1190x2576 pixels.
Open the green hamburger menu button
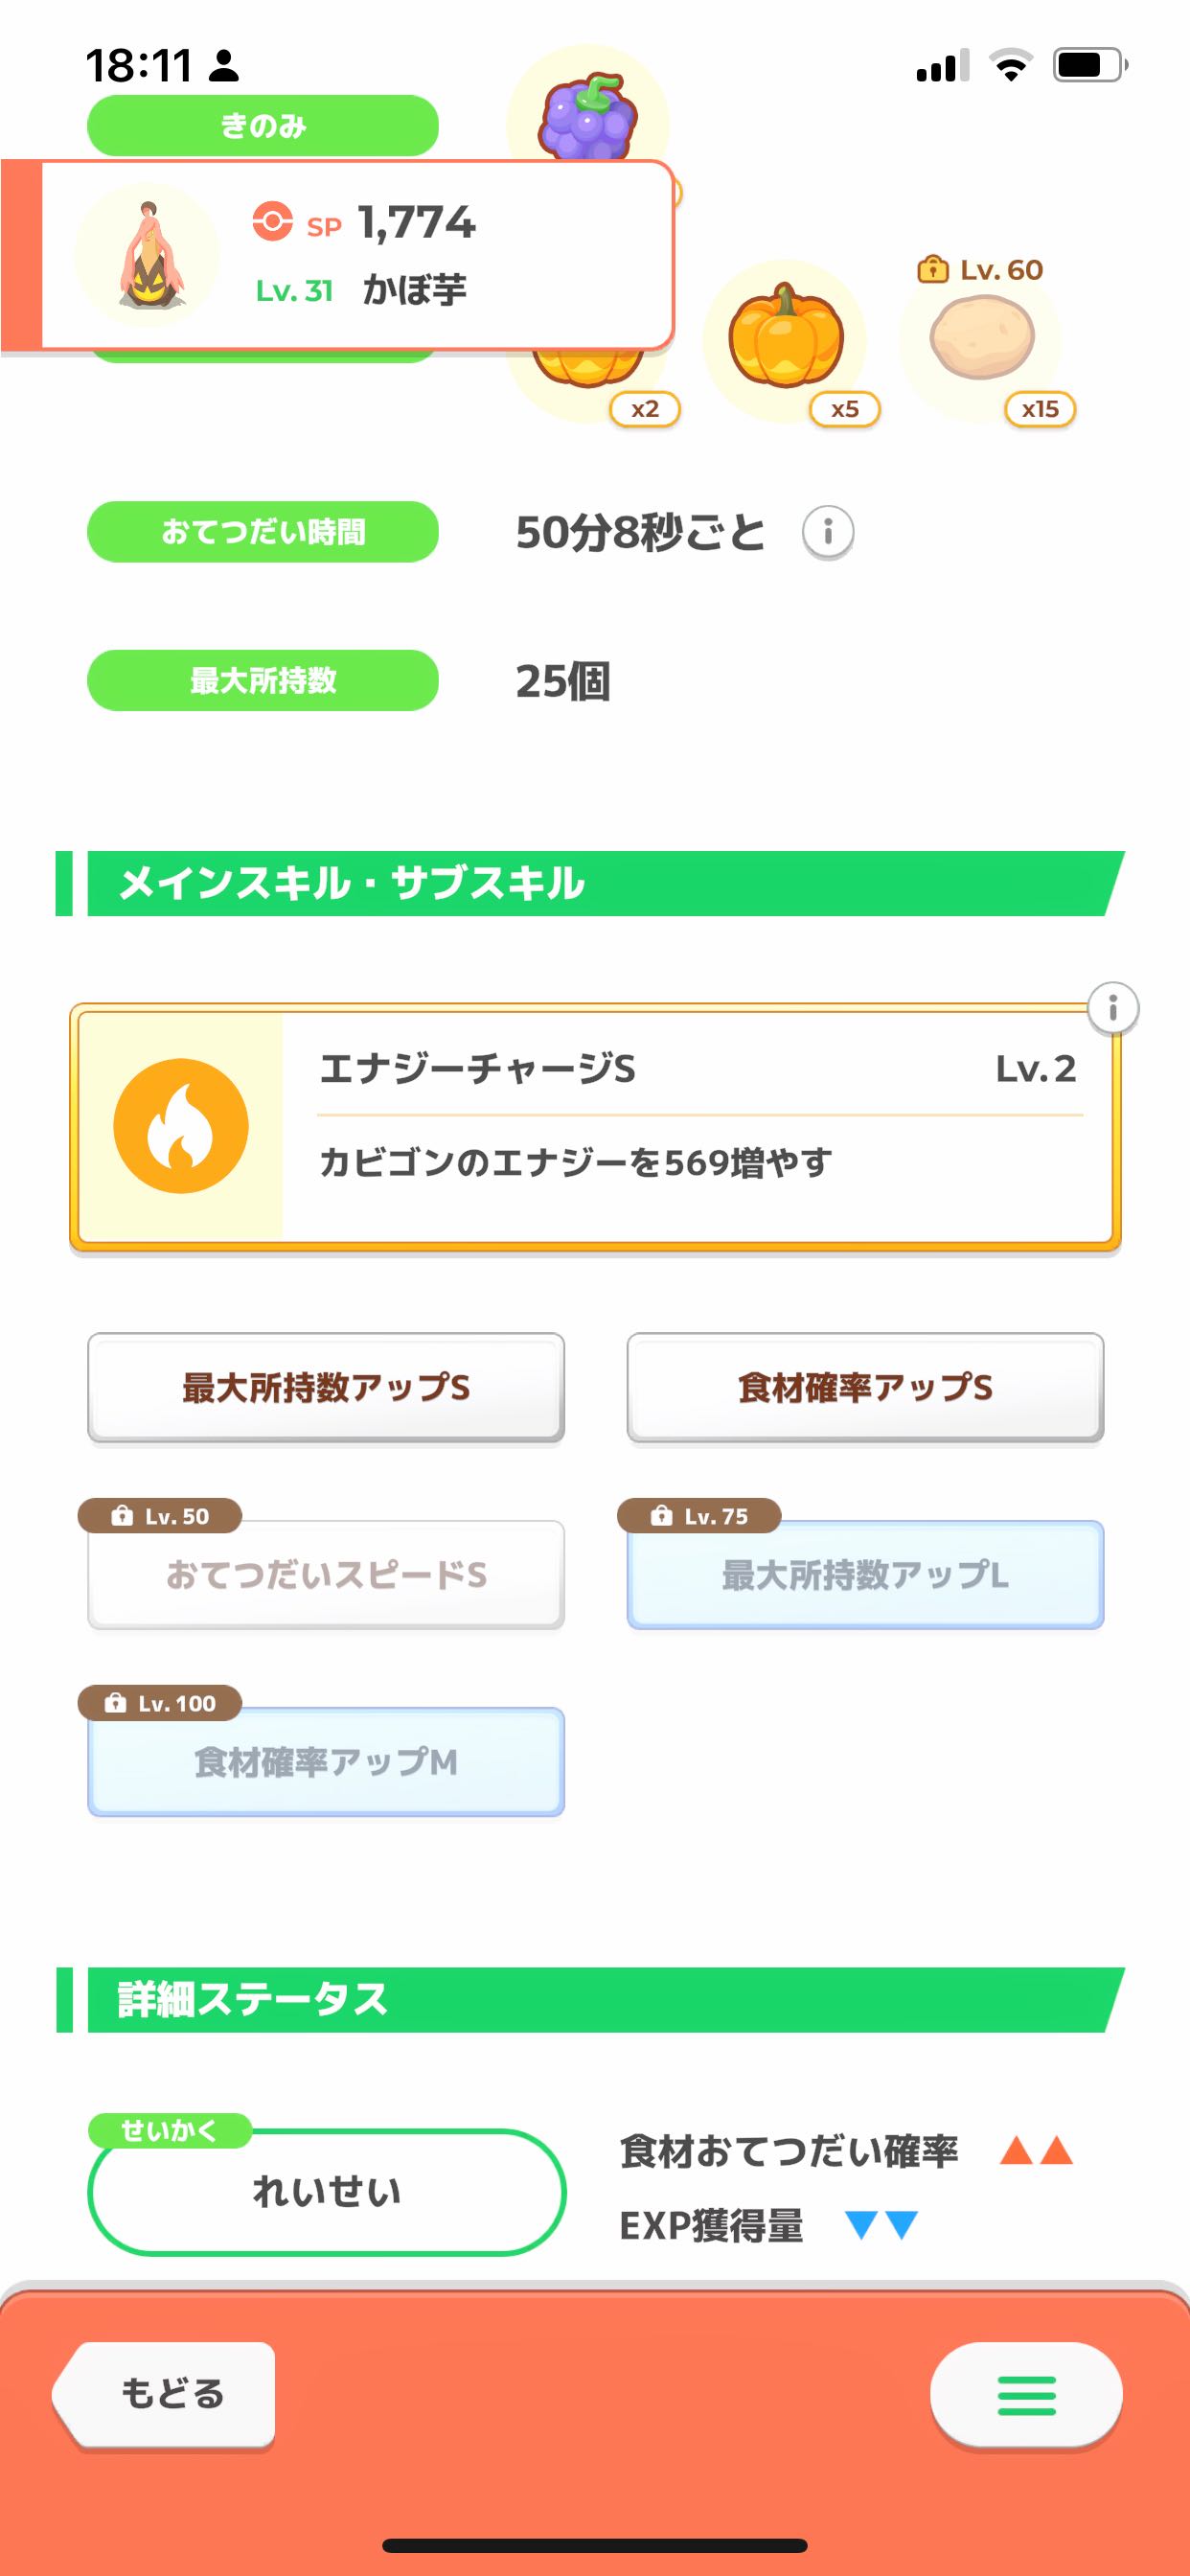[x=1026, y=2395]
